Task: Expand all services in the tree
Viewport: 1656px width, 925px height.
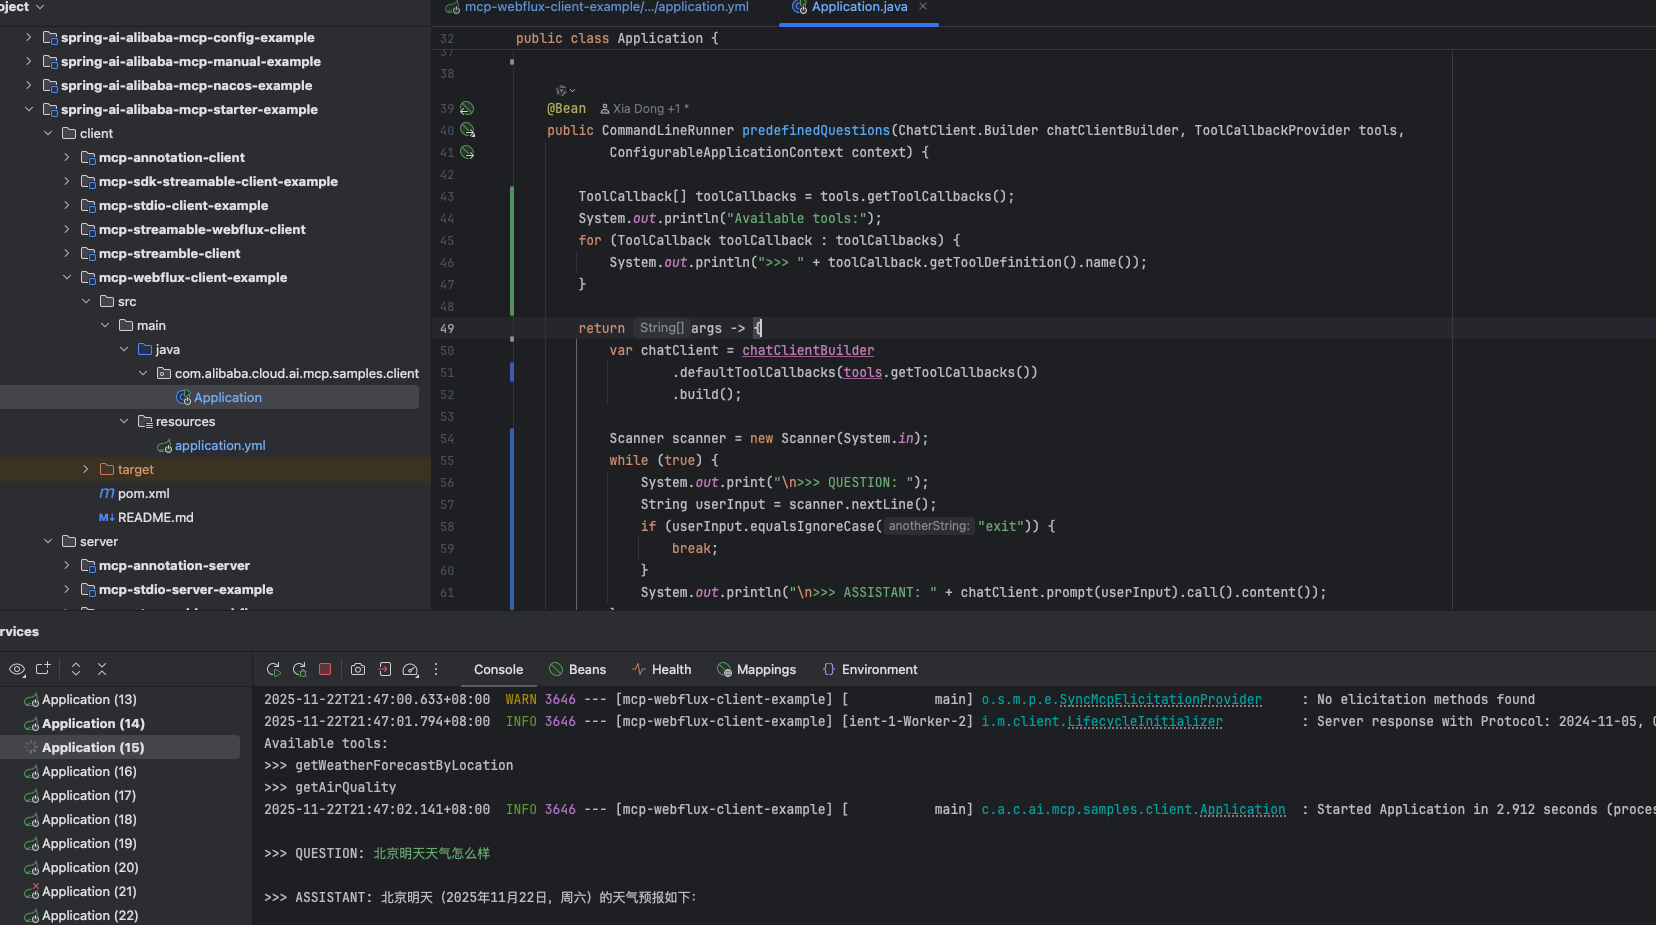Action: point(76,669)
